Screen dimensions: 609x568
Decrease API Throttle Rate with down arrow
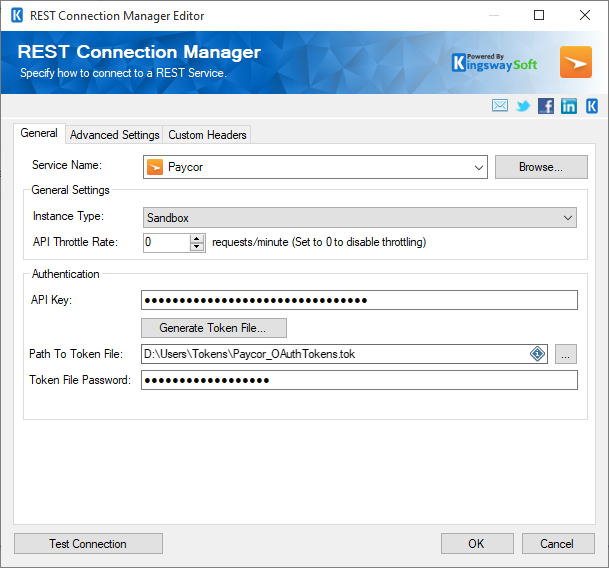[197, 247]
